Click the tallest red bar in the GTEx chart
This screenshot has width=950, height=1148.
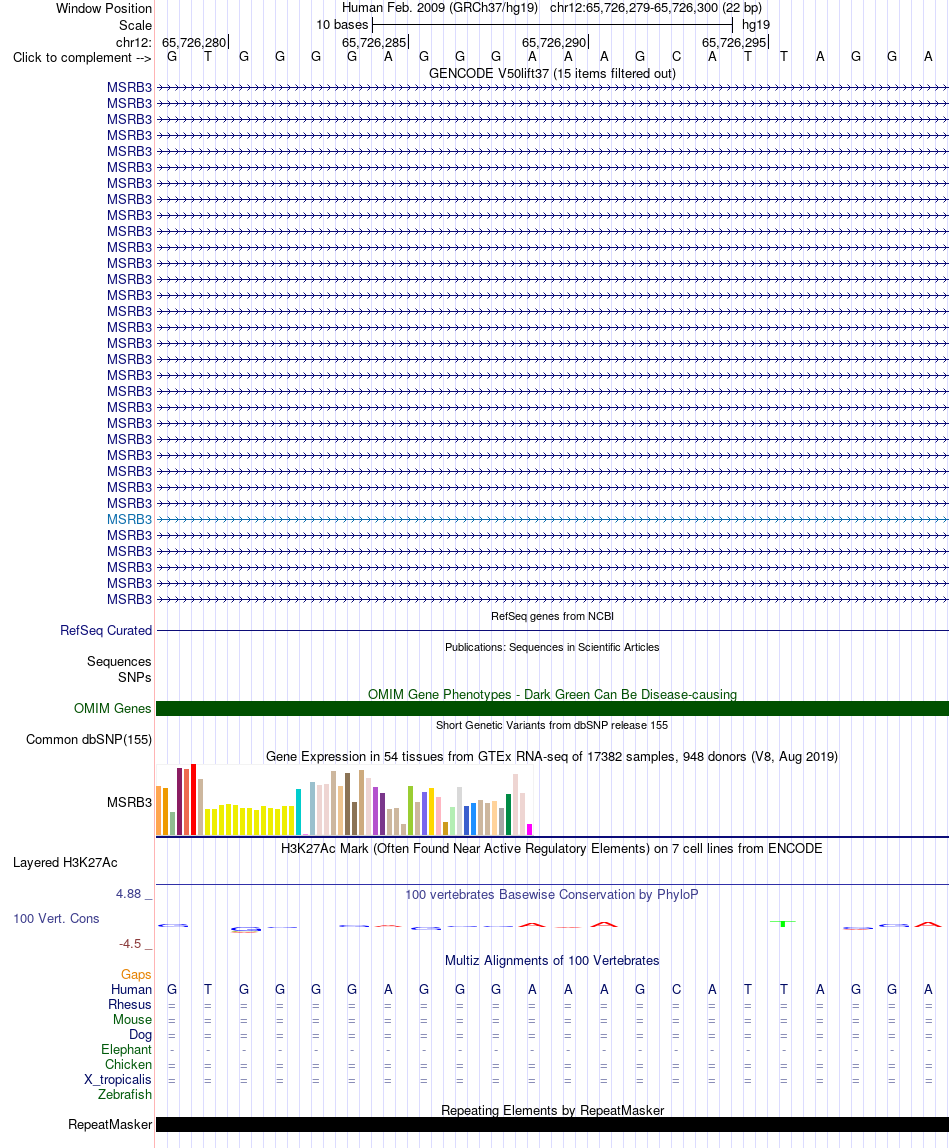(x=193, y=800)
